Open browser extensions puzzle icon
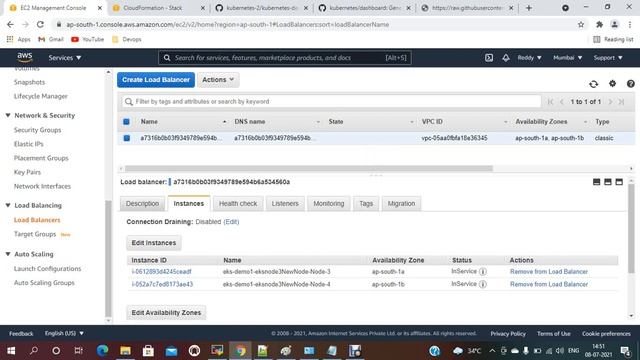The image size is (640, 360). tap(599, 24)
